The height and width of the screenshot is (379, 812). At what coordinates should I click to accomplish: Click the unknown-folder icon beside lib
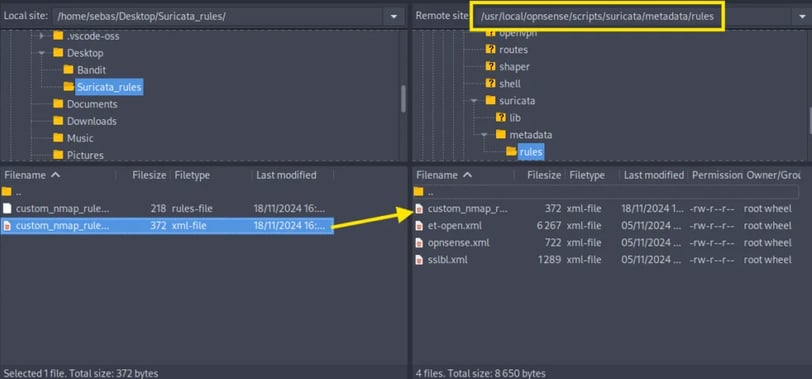[x=501, y=118]
